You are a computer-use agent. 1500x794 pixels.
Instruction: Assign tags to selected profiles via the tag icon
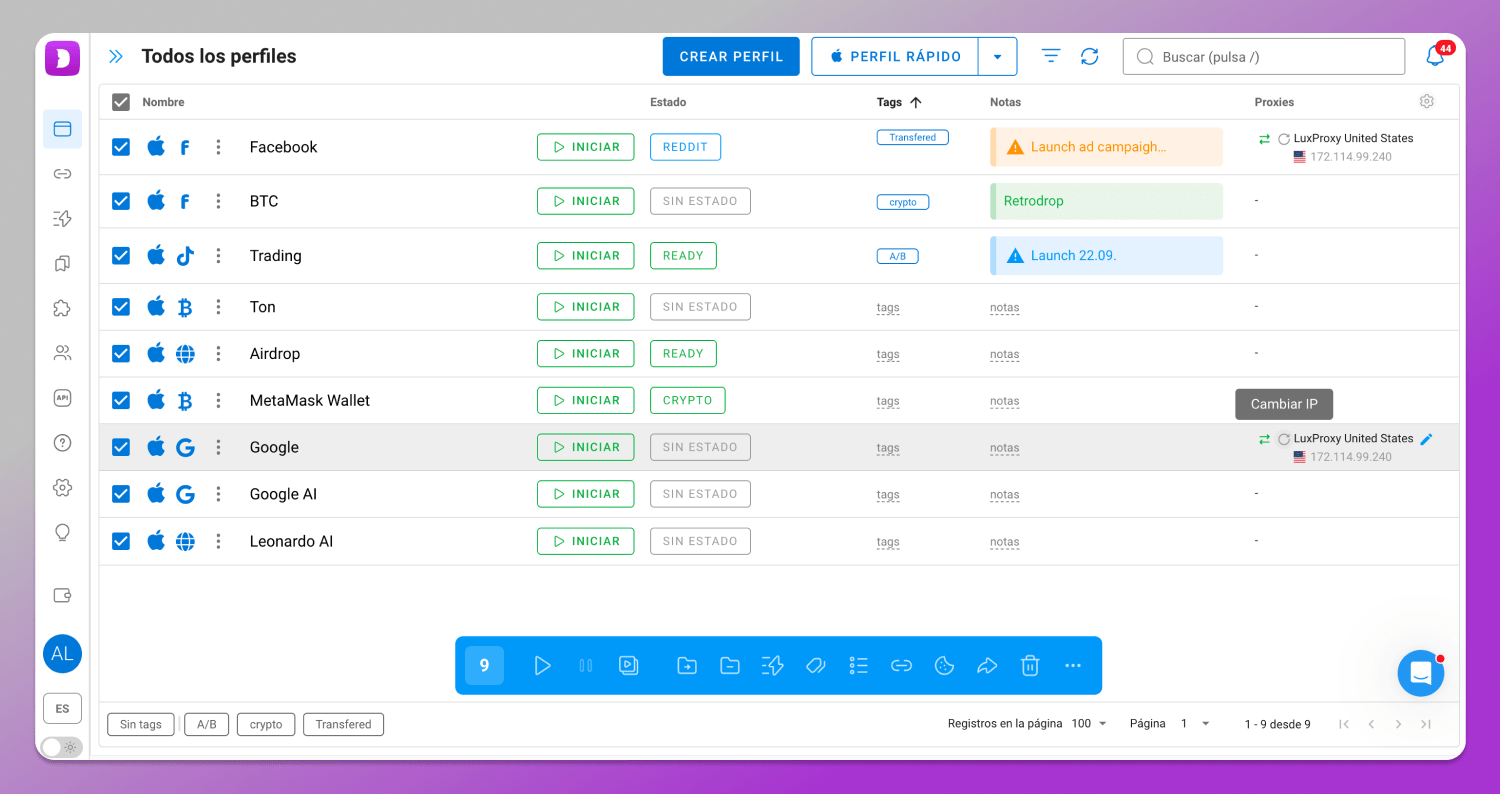[x=815, y=665]
